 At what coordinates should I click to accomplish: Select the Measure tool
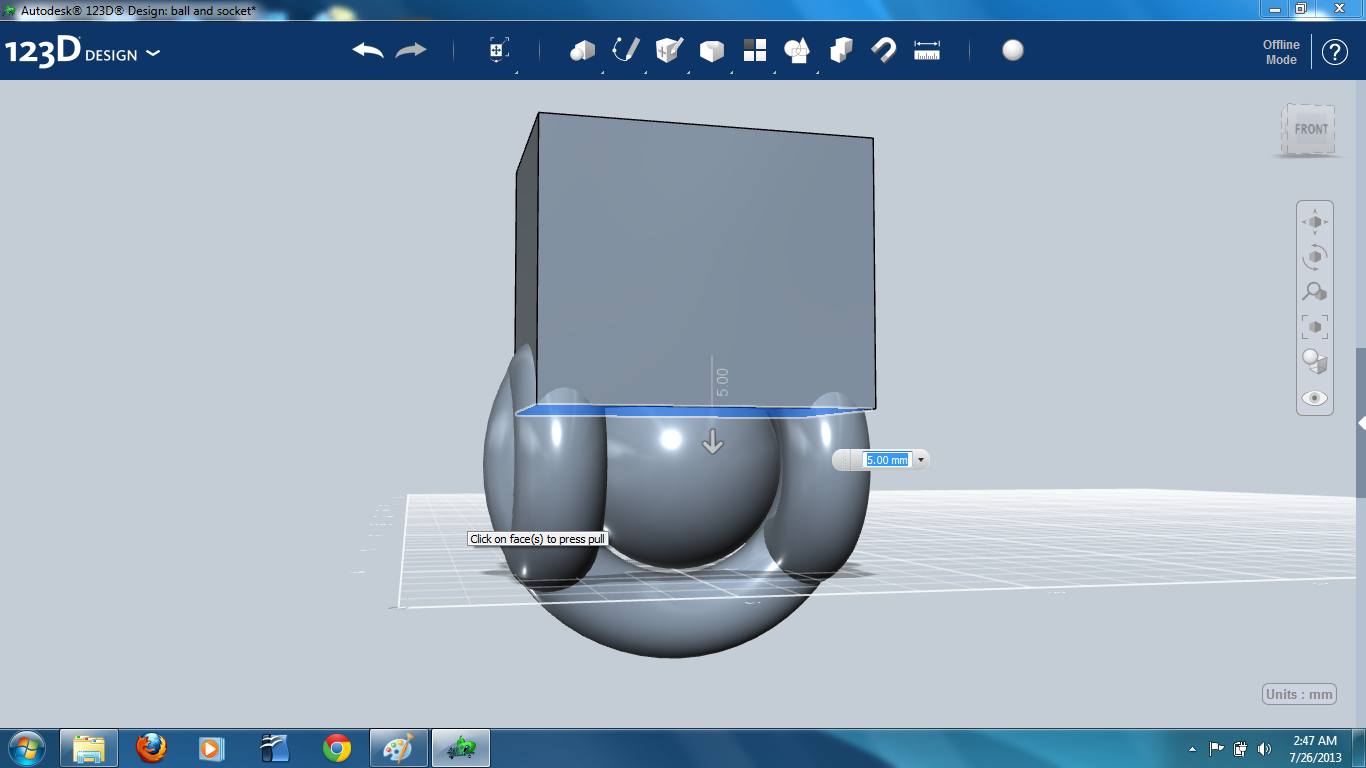tap(927, 50)
